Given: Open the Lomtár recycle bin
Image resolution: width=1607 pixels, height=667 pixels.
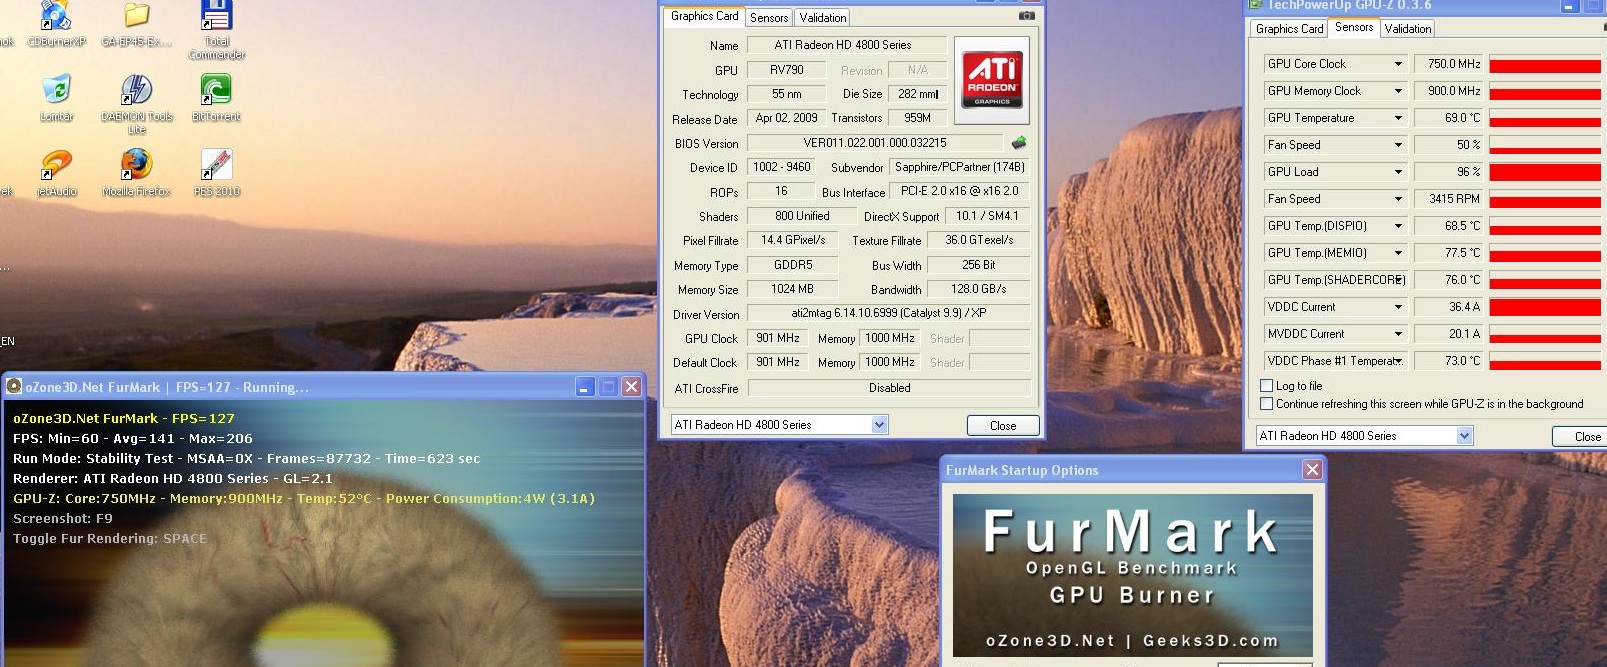Looking at the screenshot, I should click(57, 97).
